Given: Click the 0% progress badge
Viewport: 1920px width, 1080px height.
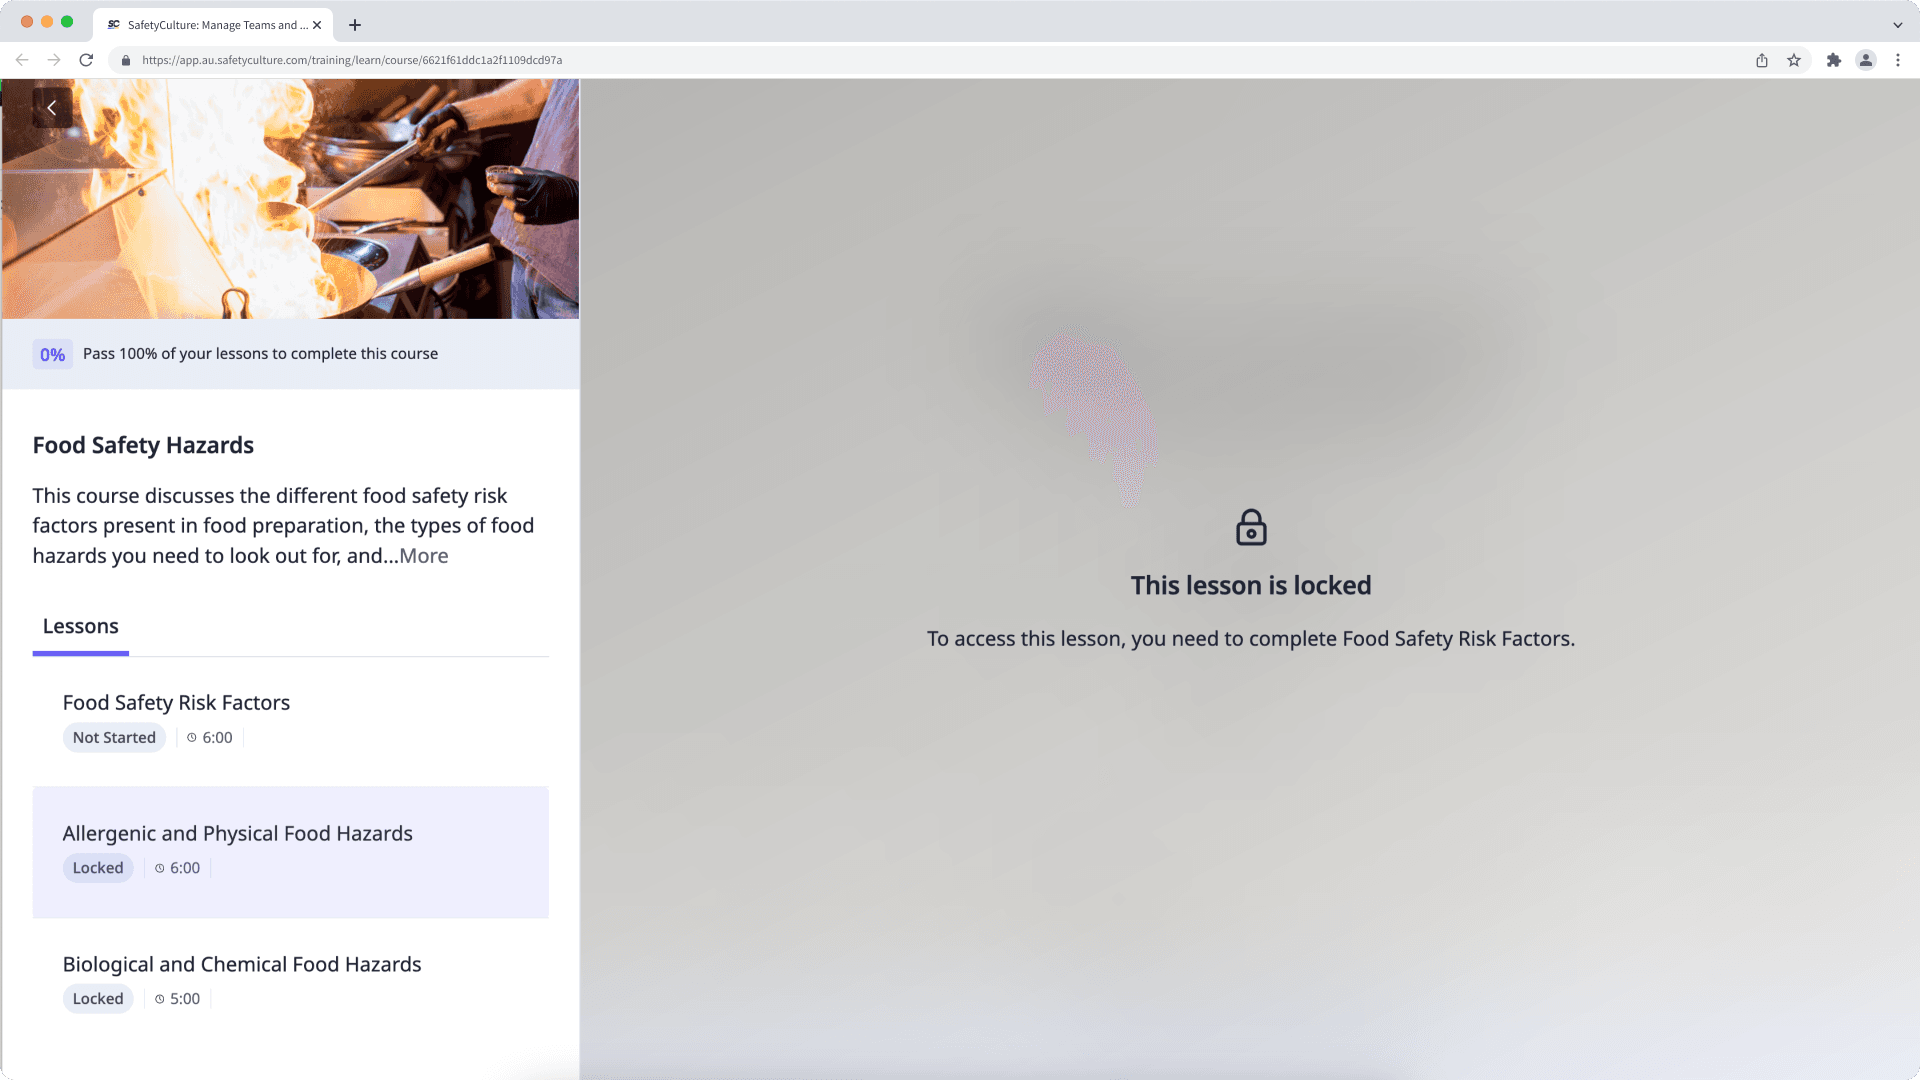Looking at the screenshot, I should [52, 354].
